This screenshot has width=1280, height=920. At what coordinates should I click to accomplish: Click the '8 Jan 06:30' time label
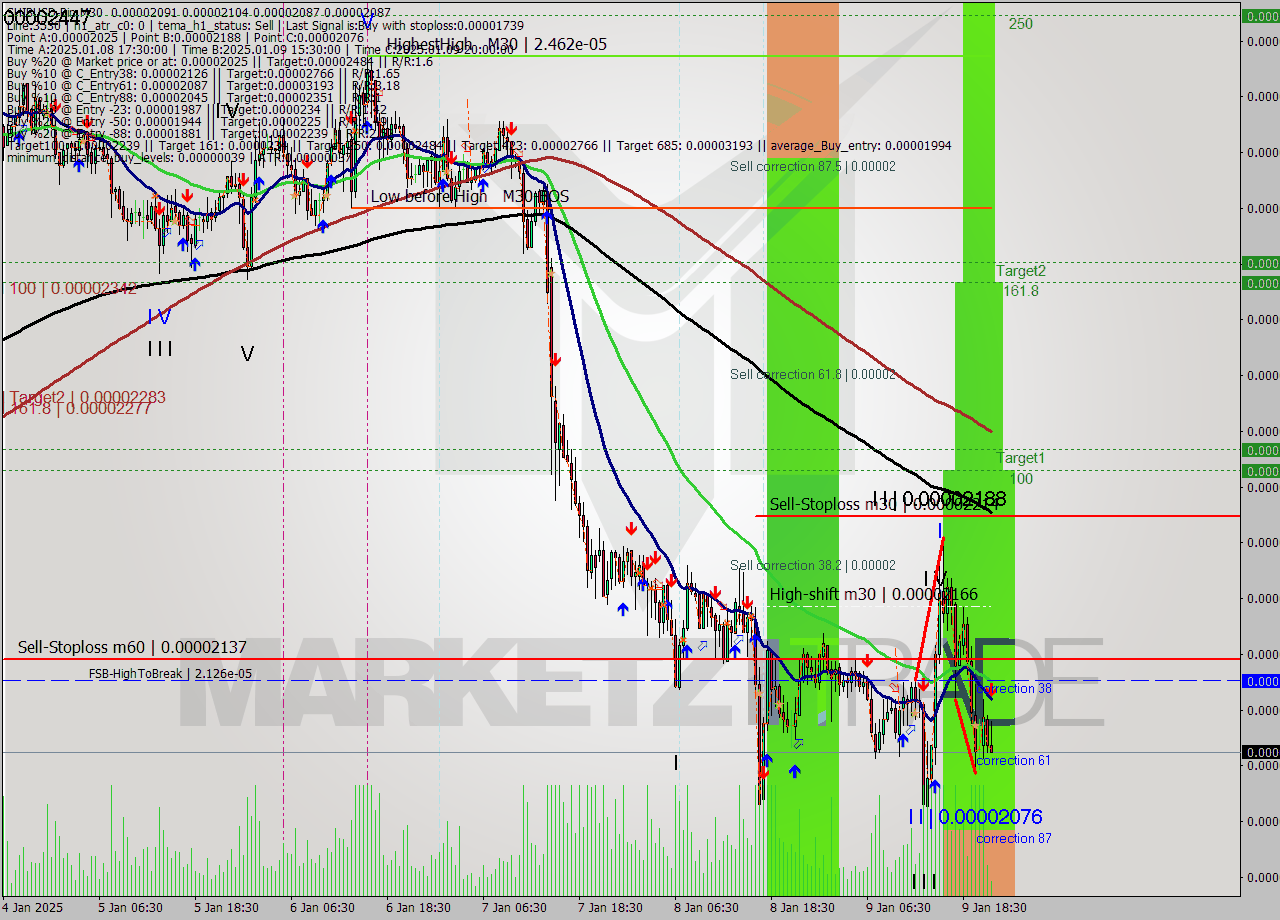(706, 908)
